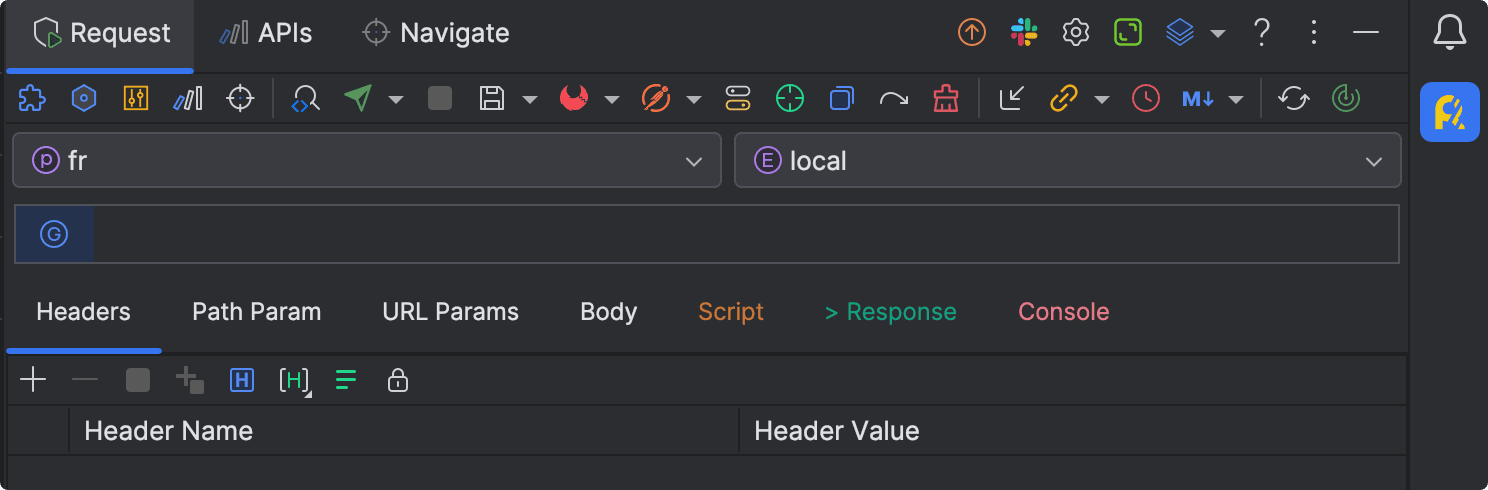Image resolution: width=1488 pixels, height=490 pixels.
Task: Expand the save options dropdown arrow
Action: [530, 99]
